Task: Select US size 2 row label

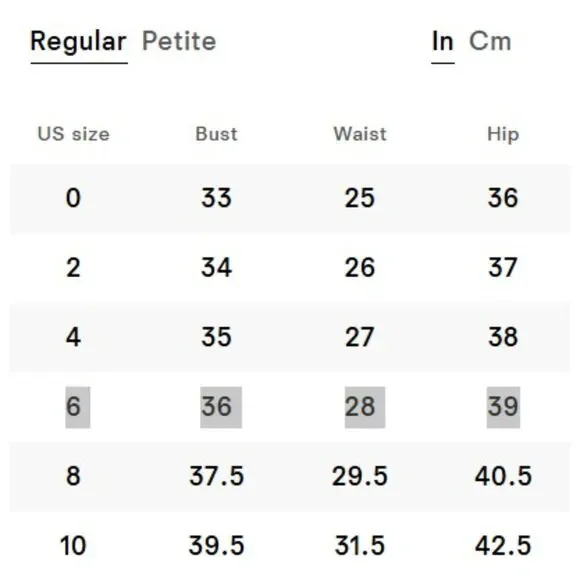Action: coord(73,267)
